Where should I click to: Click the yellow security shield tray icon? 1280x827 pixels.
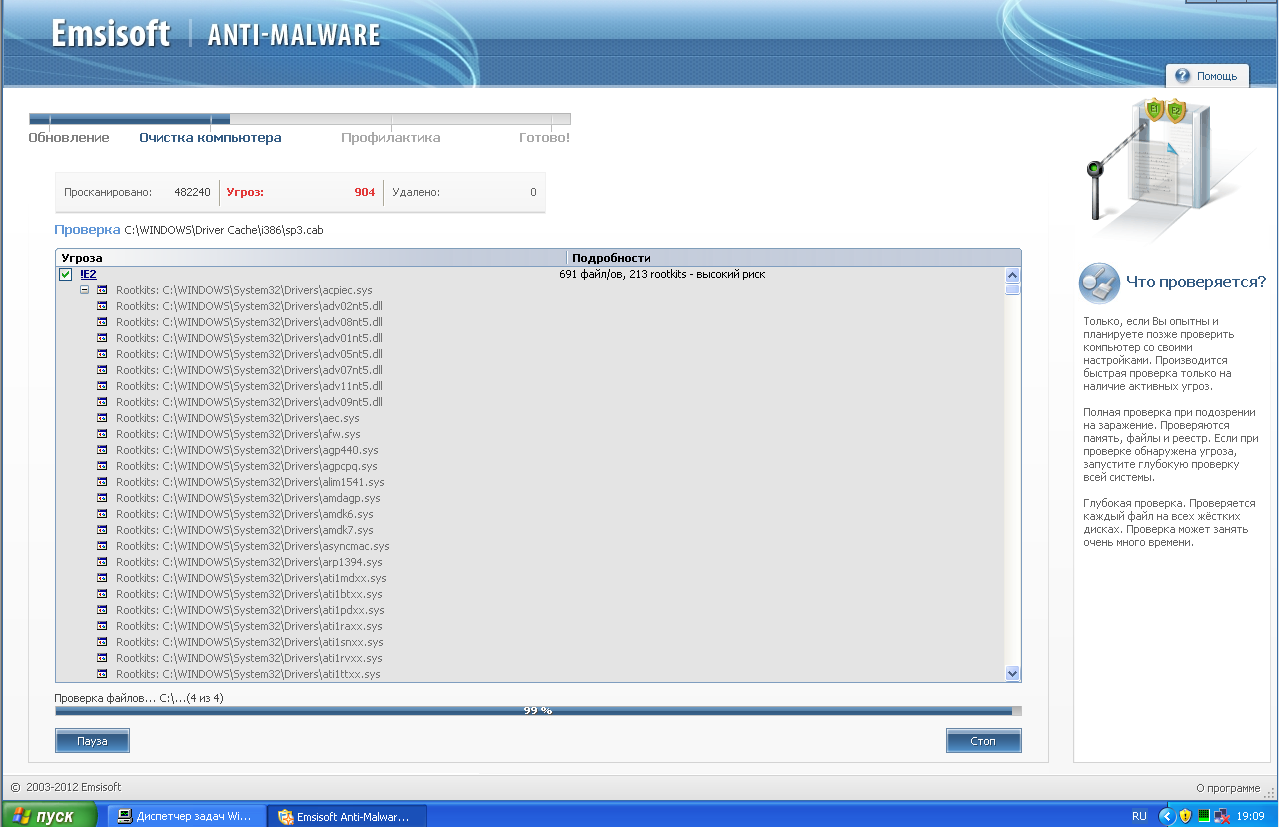[1185, 816]
